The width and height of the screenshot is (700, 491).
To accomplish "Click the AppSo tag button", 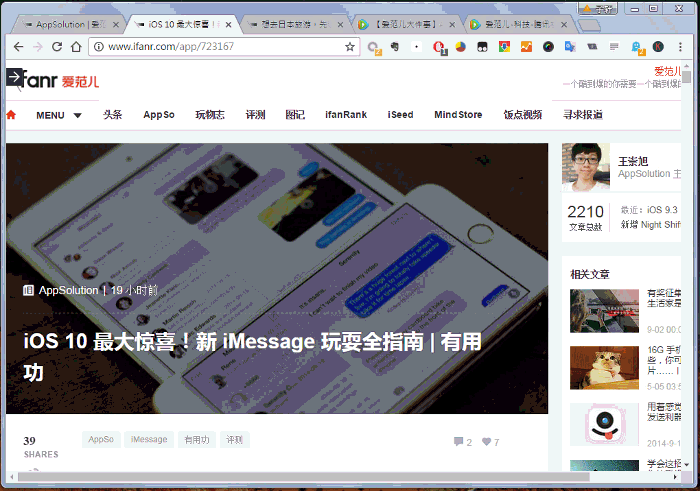I will coord(101,440).
